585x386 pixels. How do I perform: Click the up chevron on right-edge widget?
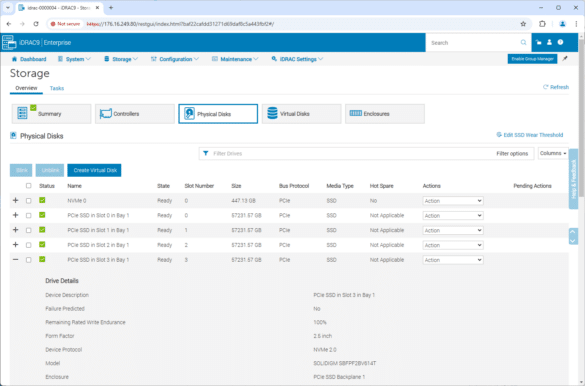coord(573,232)
